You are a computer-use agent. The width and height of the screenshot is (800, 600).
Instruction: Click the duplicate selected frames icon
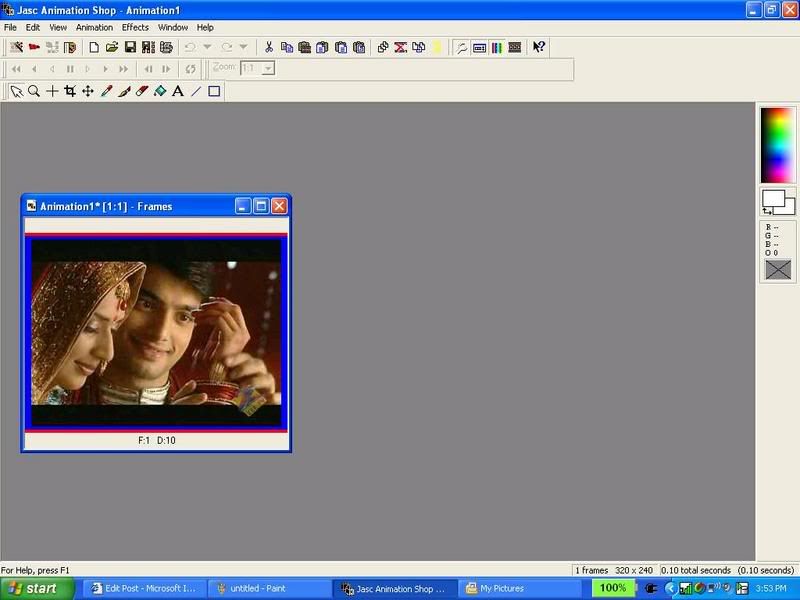click(x=418, y=47)
